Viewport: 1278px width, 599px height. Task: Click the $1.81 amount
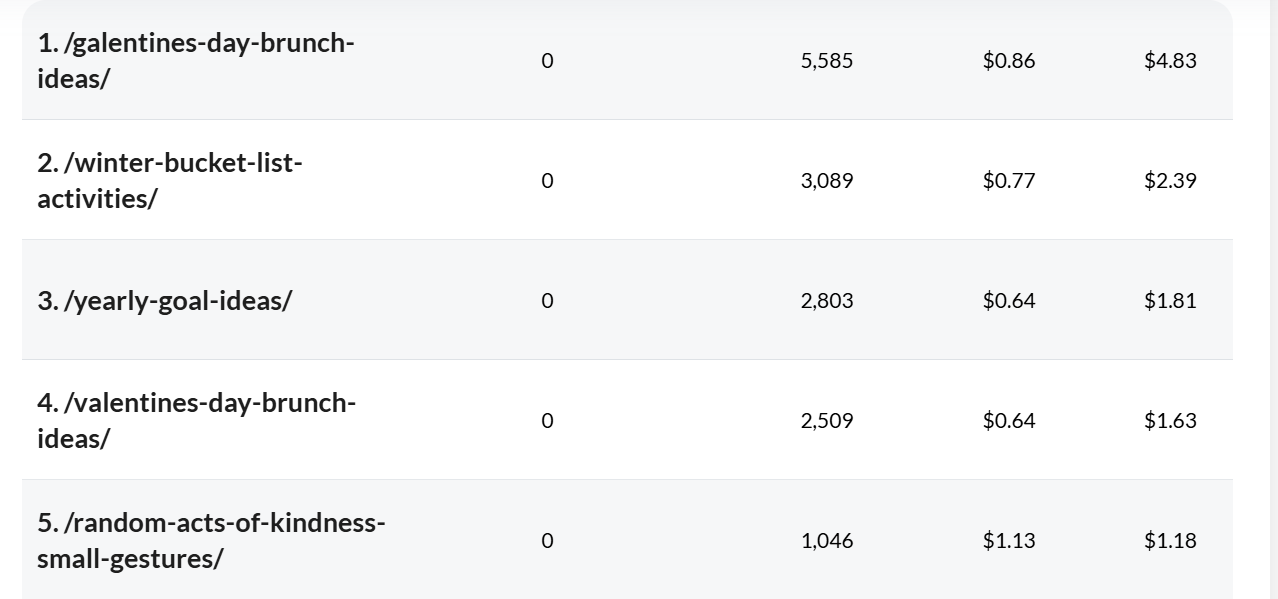[1170, 300]
